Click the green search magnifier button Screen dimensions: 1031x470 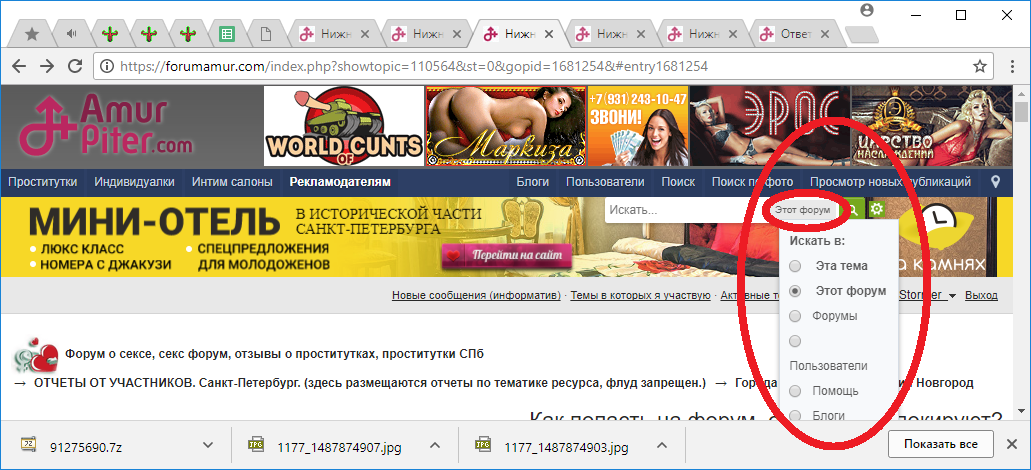click(x=855, y=210)
